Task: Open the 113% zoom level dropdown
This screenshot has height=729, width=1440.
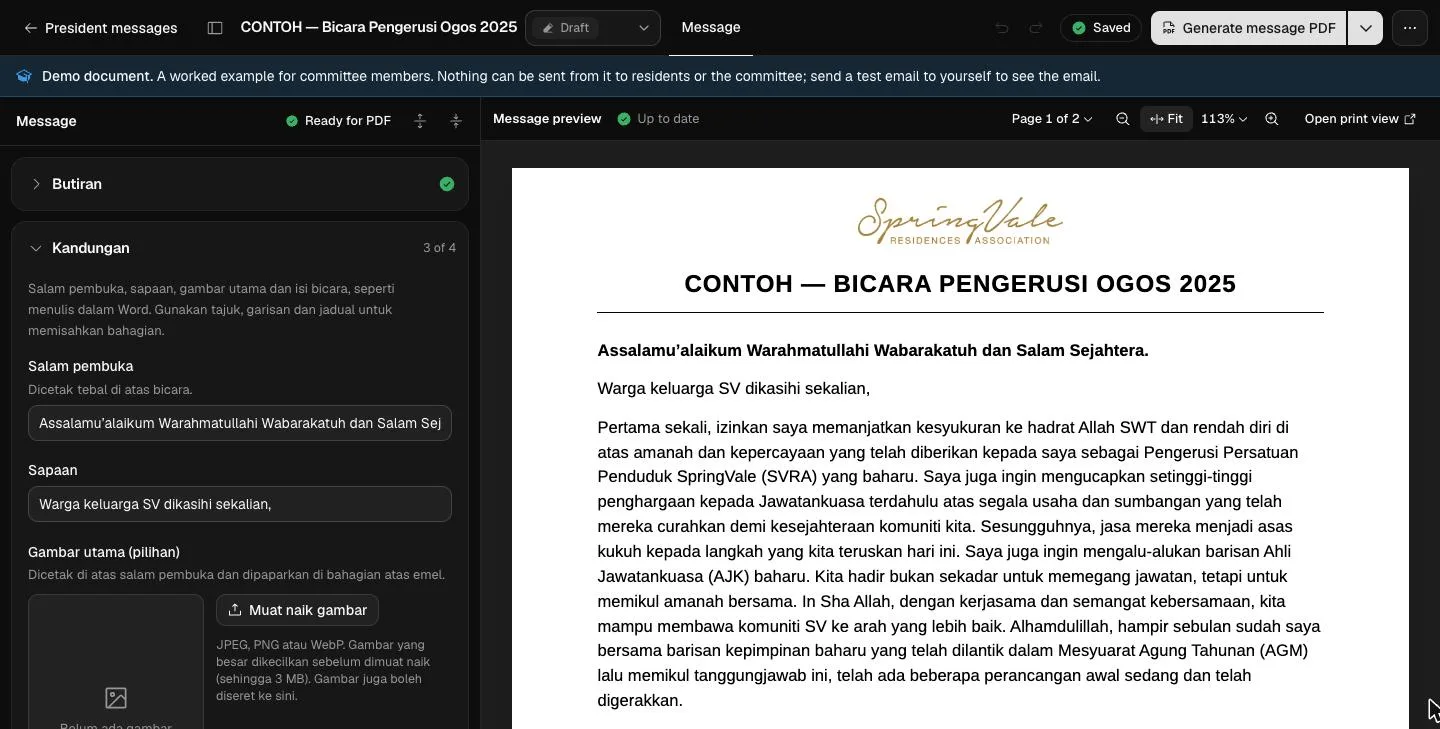Action: [x=1224, y=119]
